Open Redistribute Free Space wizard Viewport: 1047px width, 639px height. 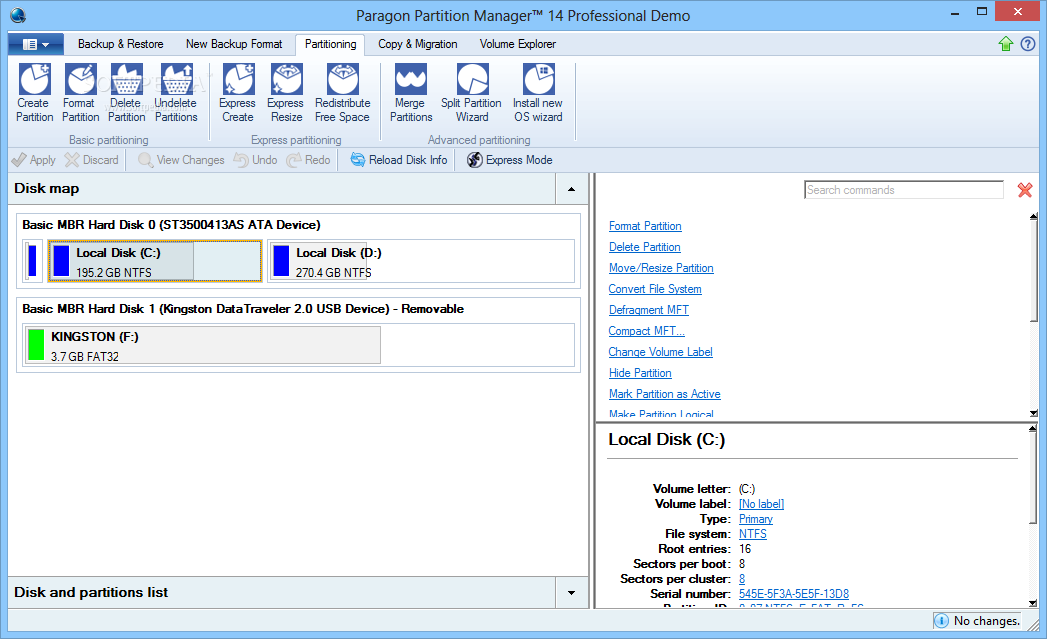[x=343, y=93]
